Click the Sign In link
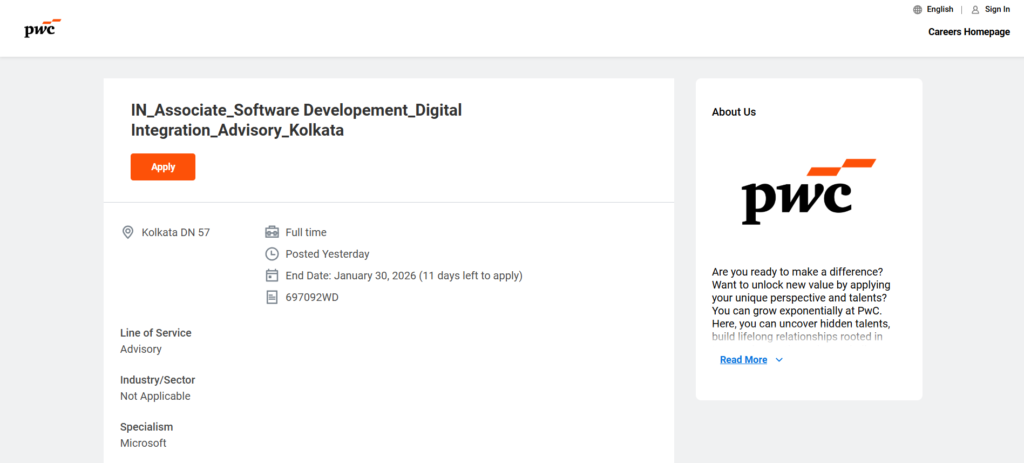The width and height of the screenshot is (1024, 463). tap(997, 9)
